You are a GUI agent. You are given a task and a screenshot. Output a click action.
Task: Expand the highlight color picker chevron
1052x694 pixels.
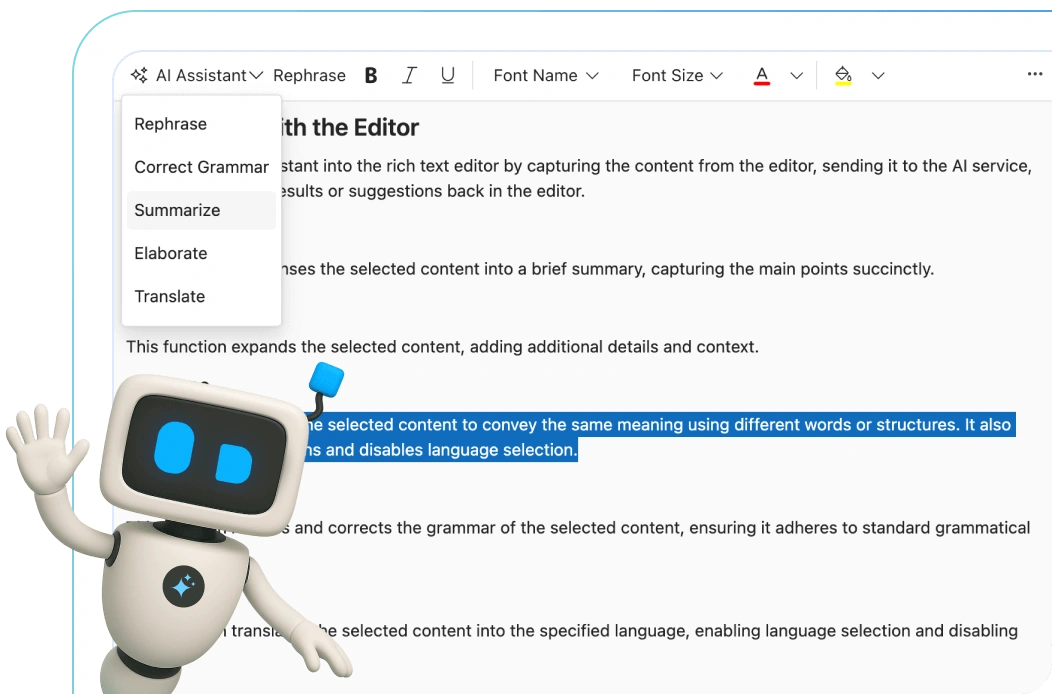878,75
